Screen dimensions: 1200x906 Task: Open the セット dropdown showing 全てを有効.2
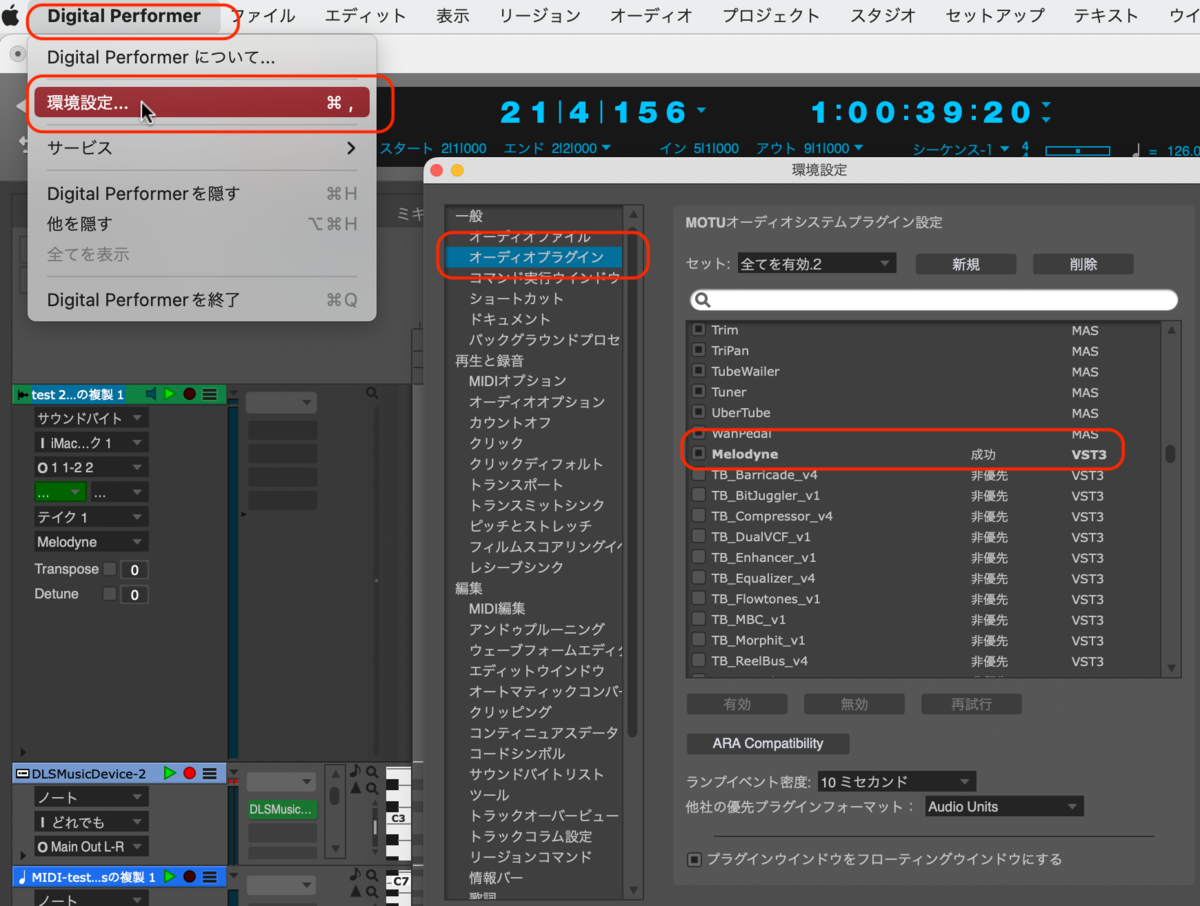click(816, 264)
